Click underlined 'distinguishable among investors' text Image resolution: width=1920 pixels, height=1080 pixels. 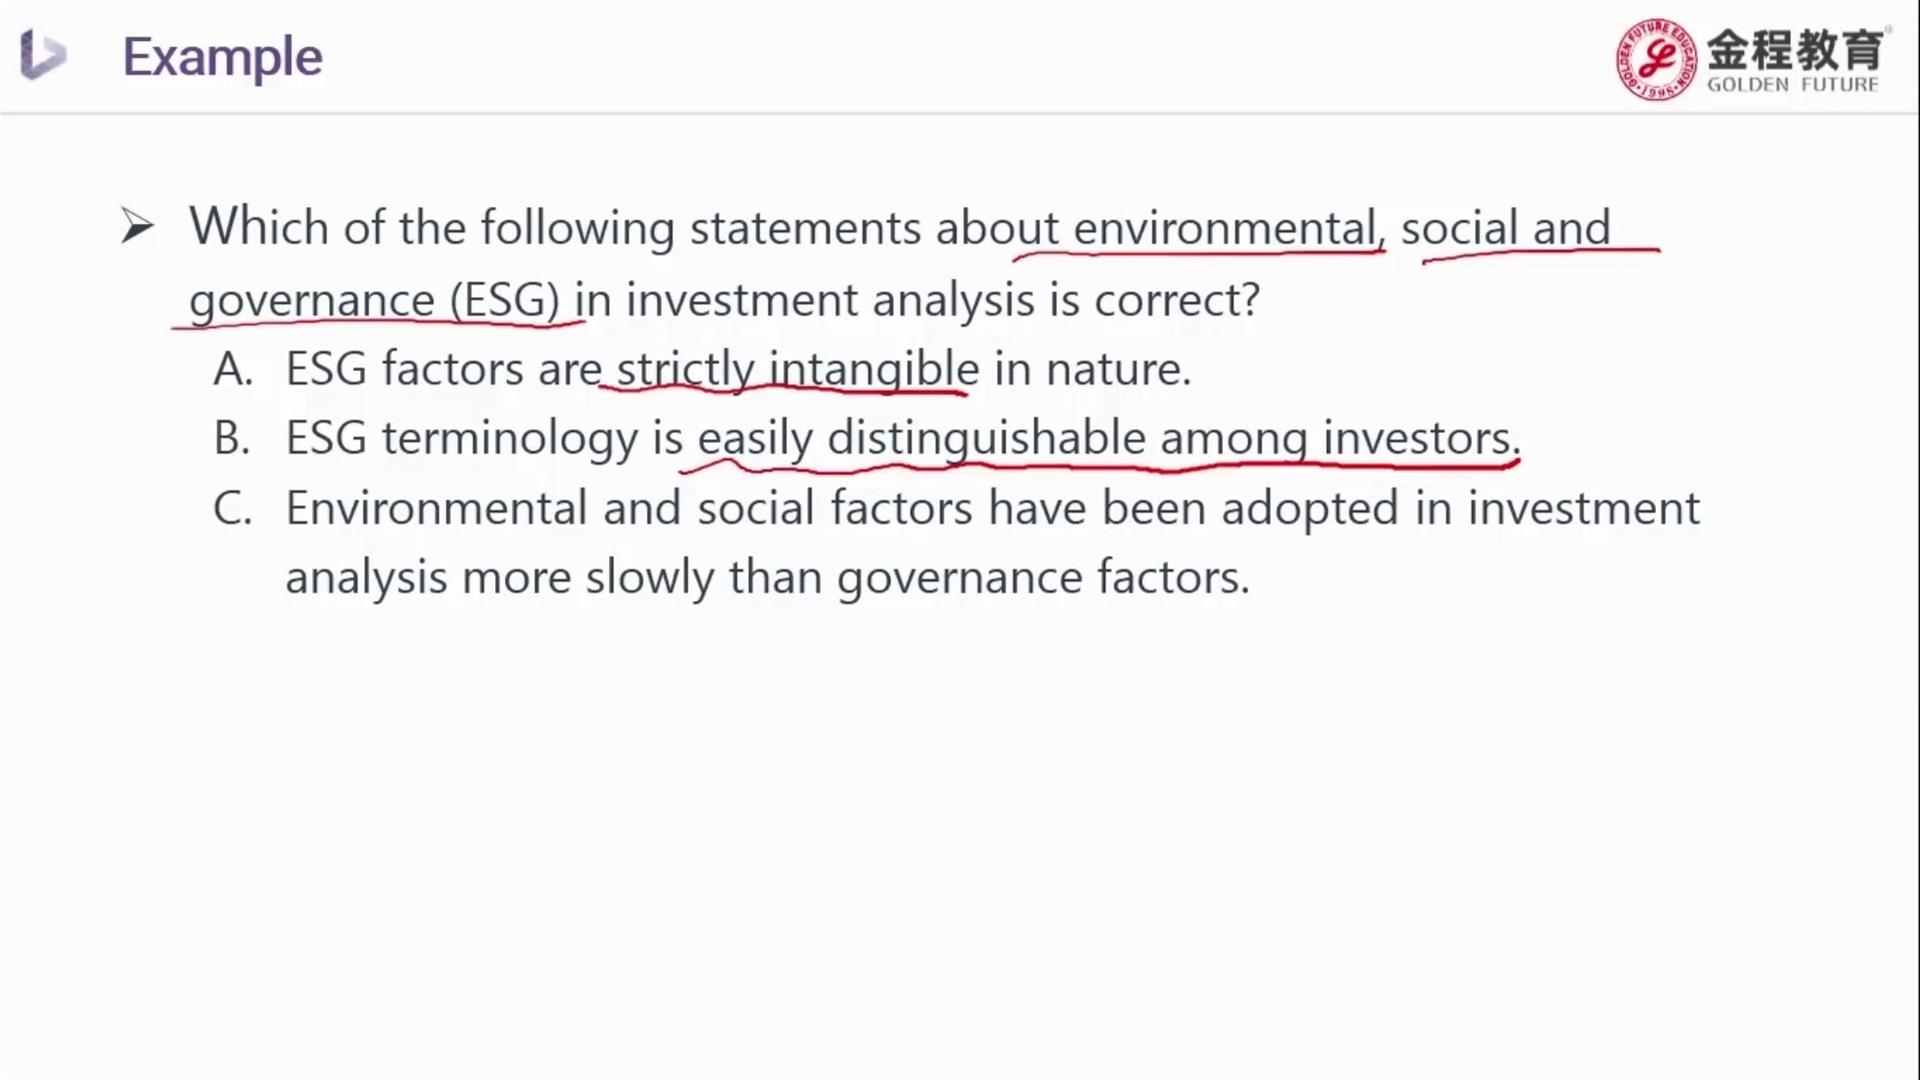(1174, 439)
